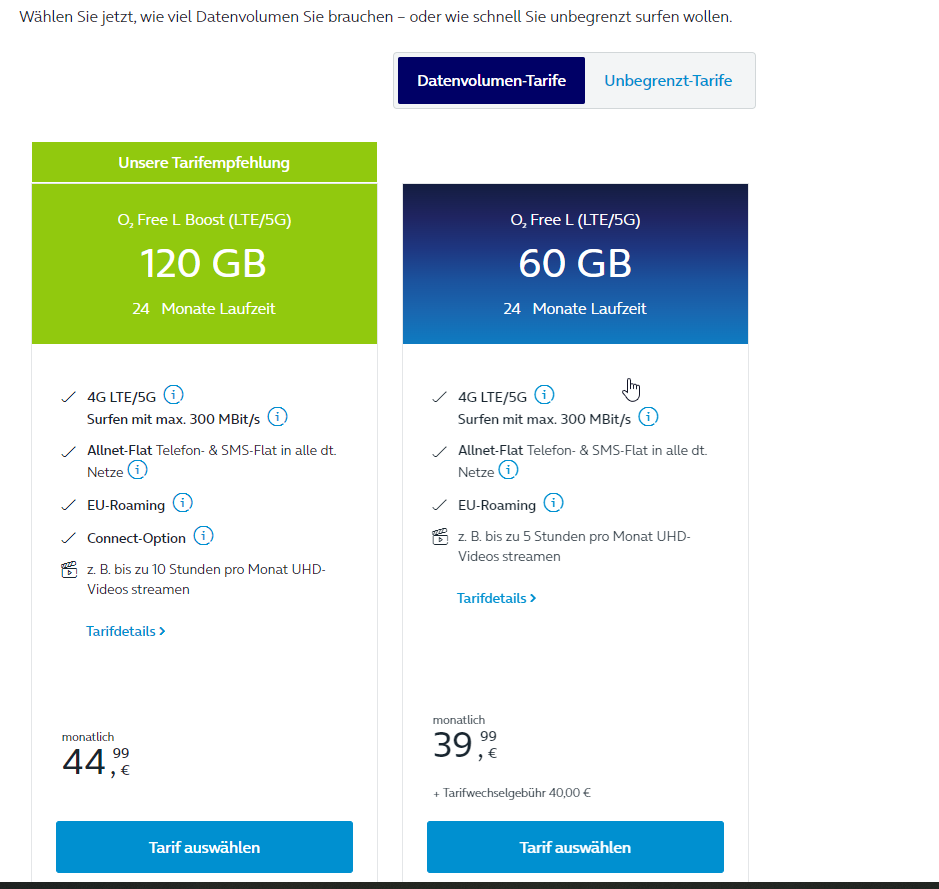Click checkmark beside EU-Roaming in 120 GB plan
Screen dimensions: 939x889
pyautogui.click(x=69, y=505)
